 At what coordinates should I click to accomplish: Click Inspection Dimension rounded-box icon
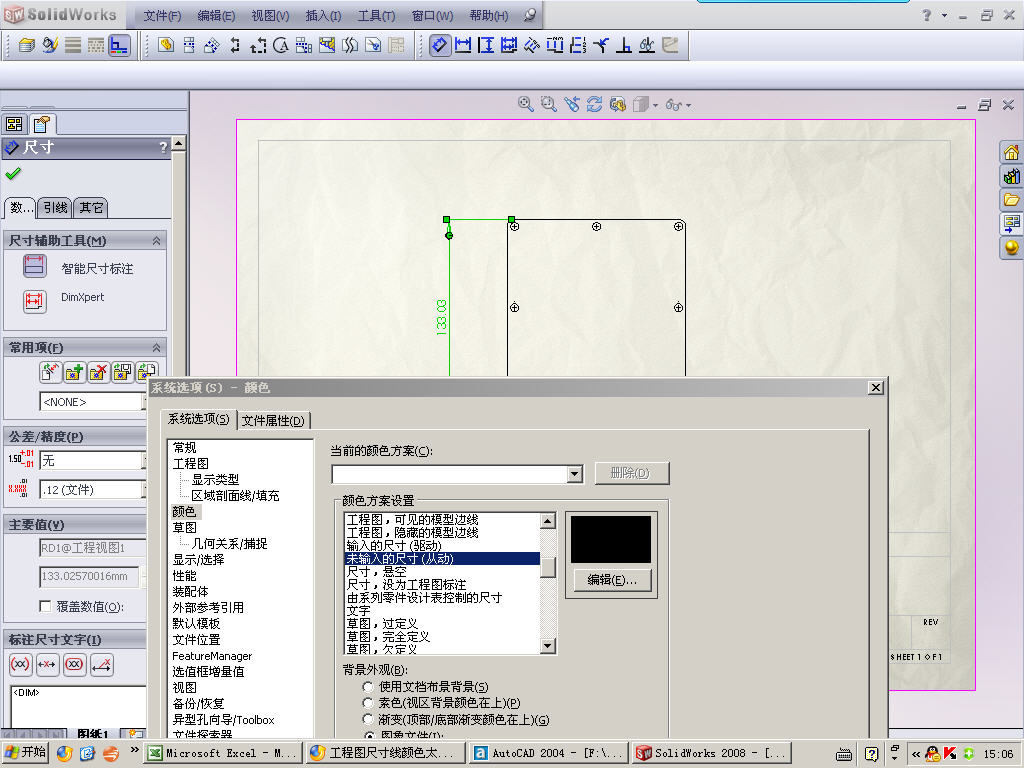click(x=74, y=664)
